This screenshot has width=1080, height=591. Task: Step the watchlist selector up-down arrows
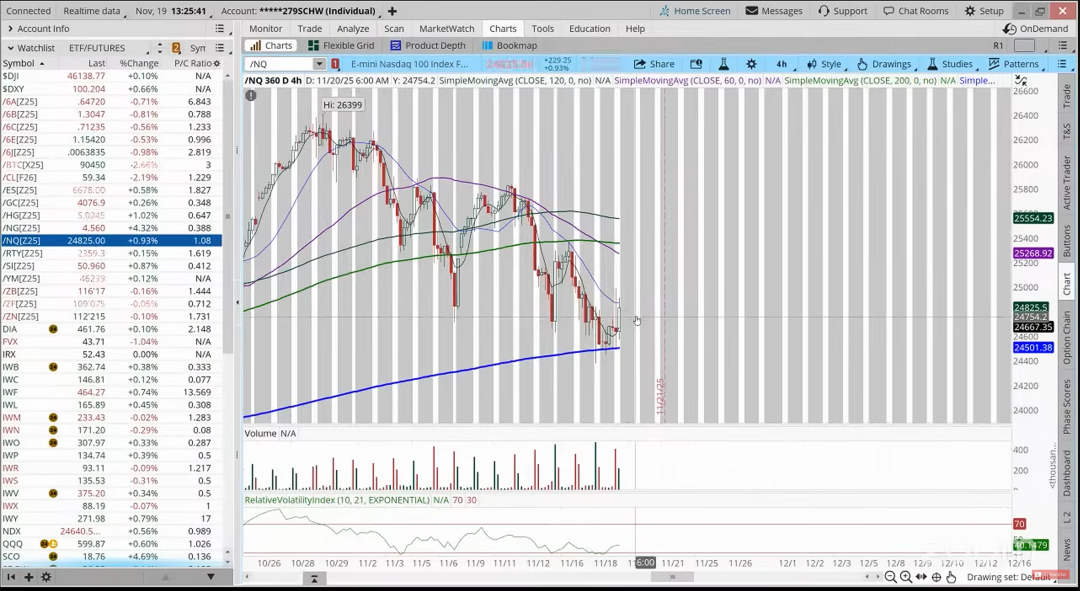point(160,48)
